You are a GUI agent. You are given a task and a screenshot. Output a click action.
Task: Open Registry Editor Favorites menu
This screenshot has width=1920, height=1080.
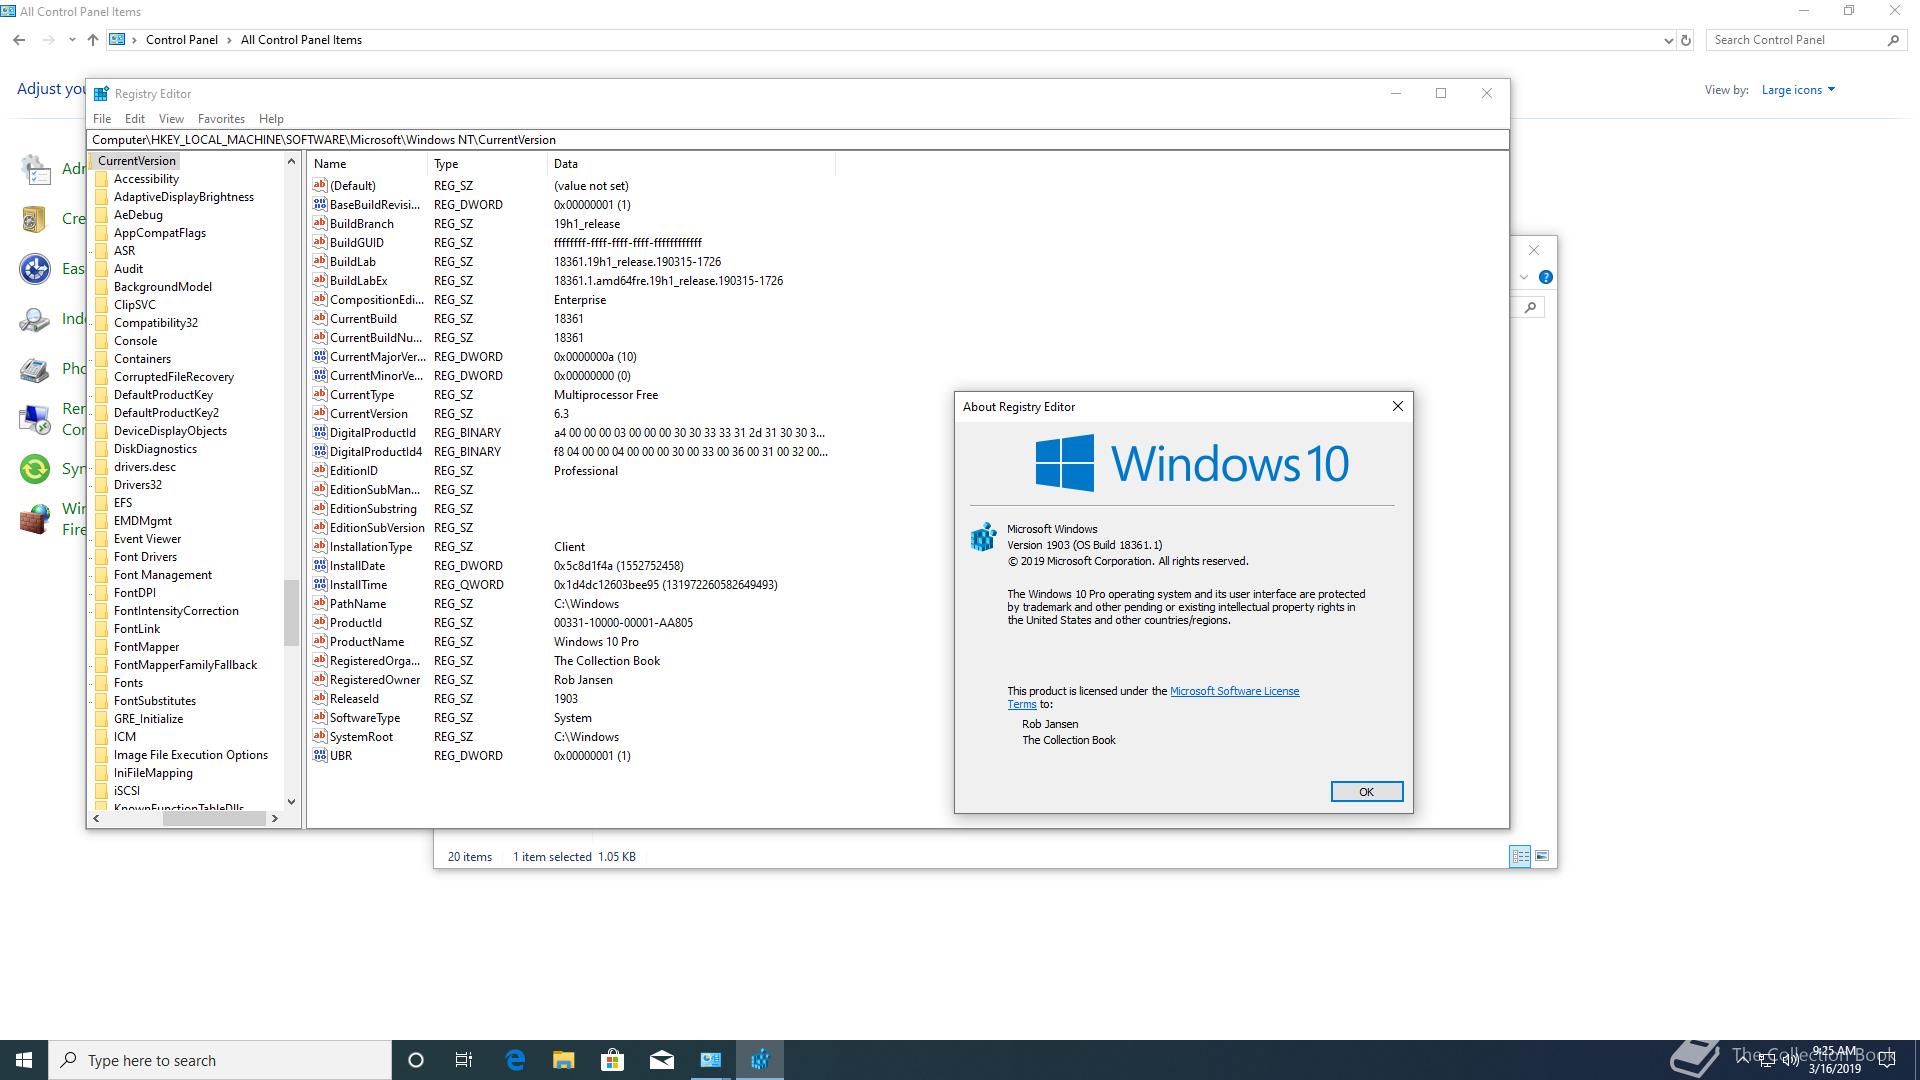point(221,118)
